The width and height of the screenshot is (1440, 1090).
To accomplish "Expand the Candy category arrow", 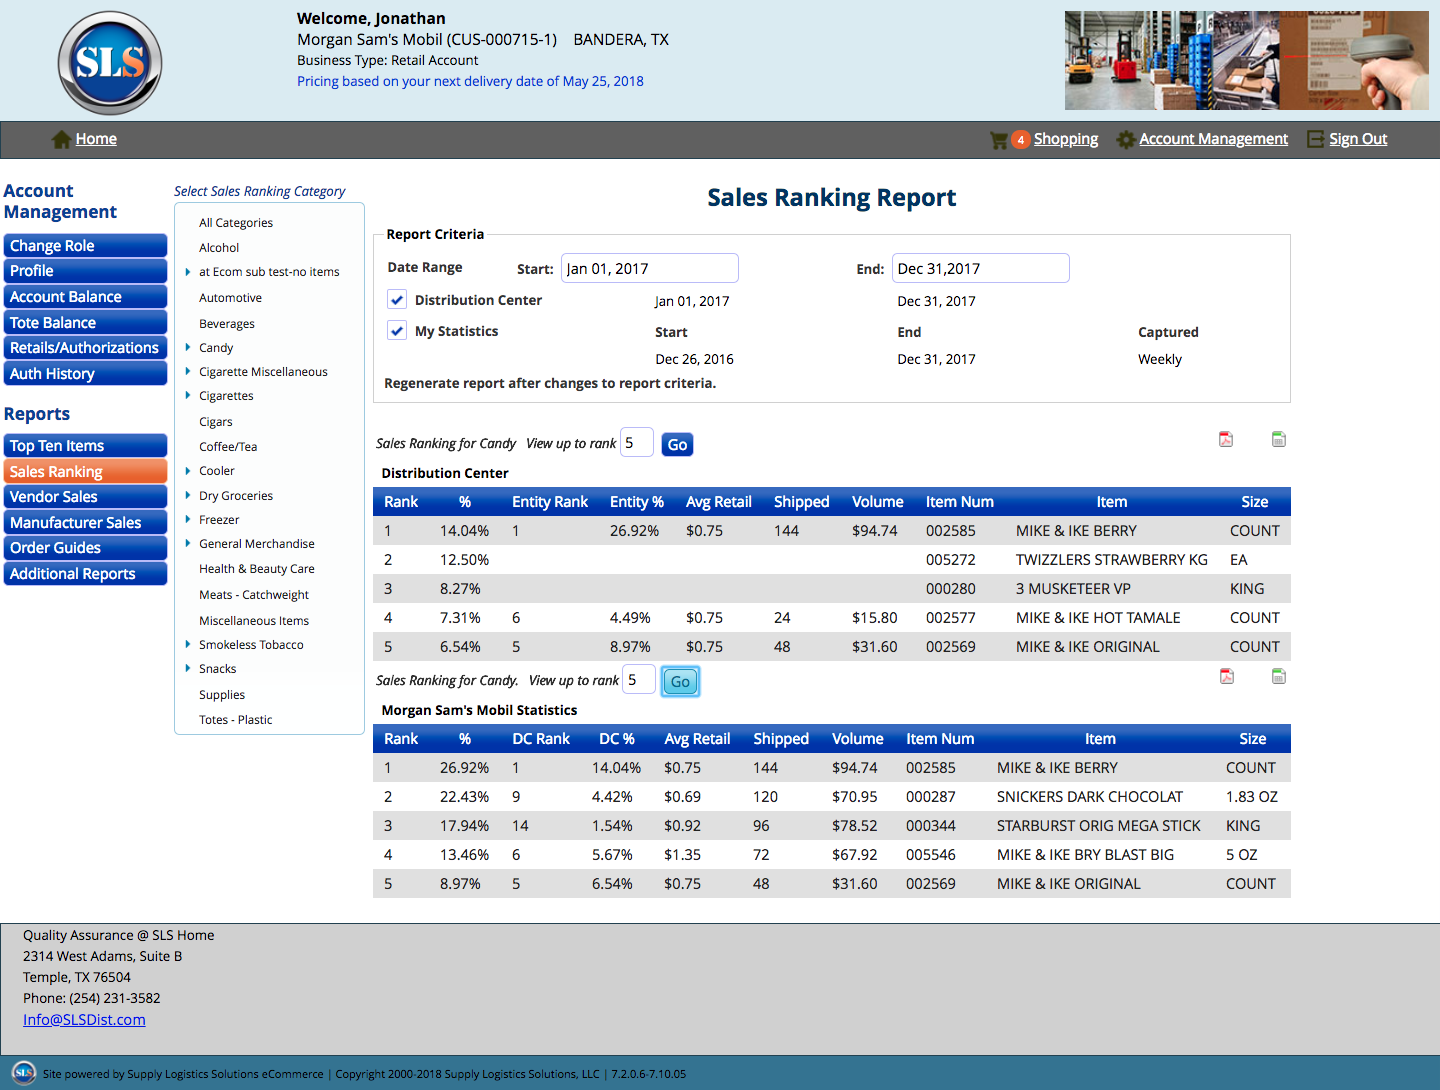I will click(187, 347).
